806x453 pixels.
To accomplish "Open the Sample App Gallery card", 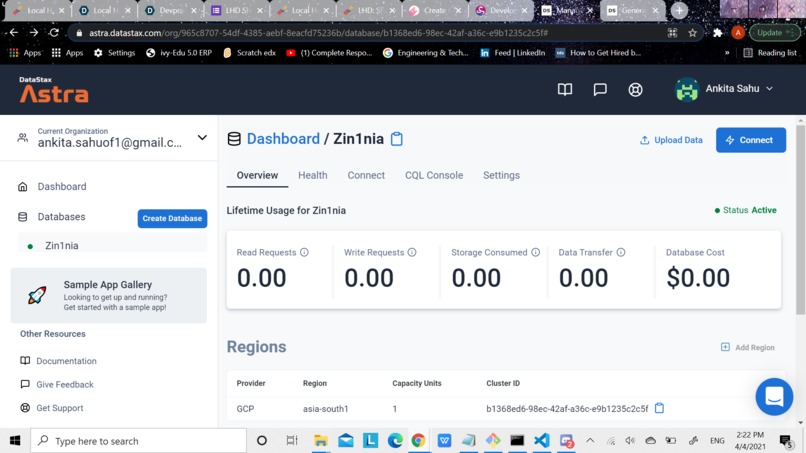I will [x=108, y=295].
